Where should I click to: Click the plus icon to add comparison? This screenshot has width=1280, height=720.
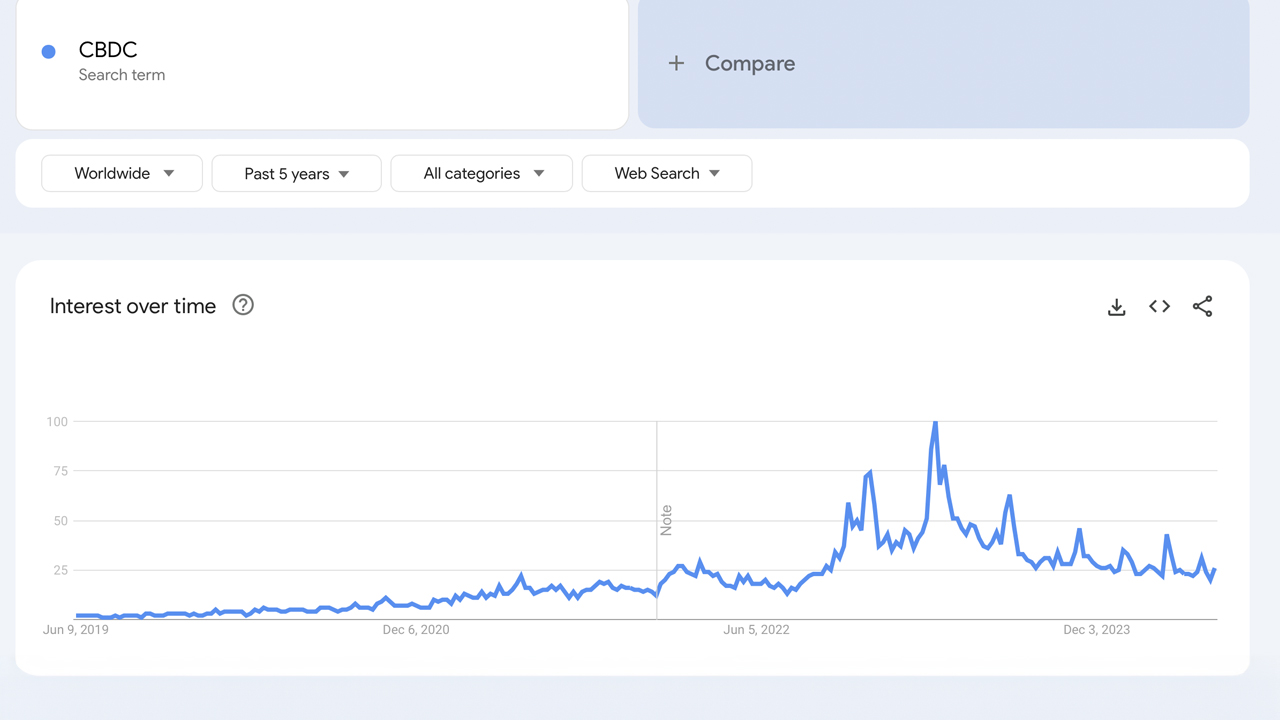[x=677, y=63]
